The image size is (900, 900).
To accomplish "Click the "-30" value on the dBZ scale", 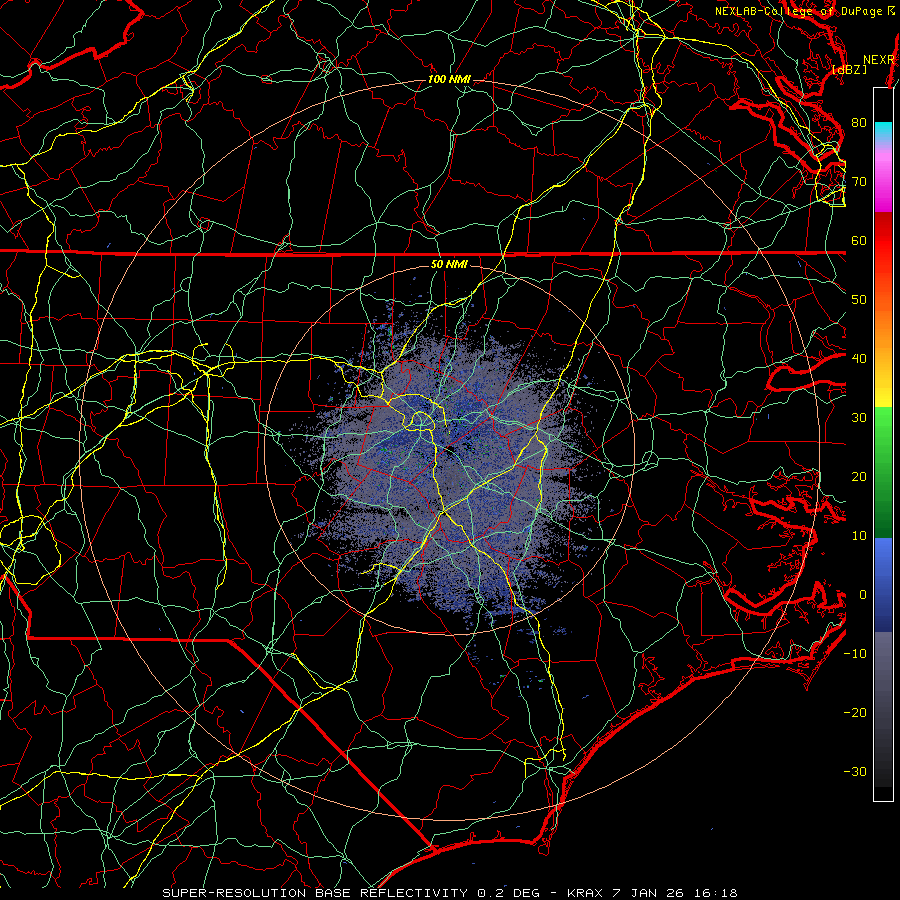I will tap(855, 772).
